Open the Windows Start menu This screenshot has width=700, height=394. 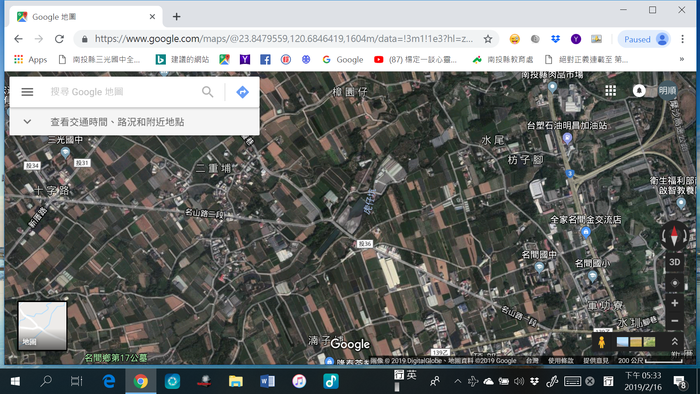point(15,382)
